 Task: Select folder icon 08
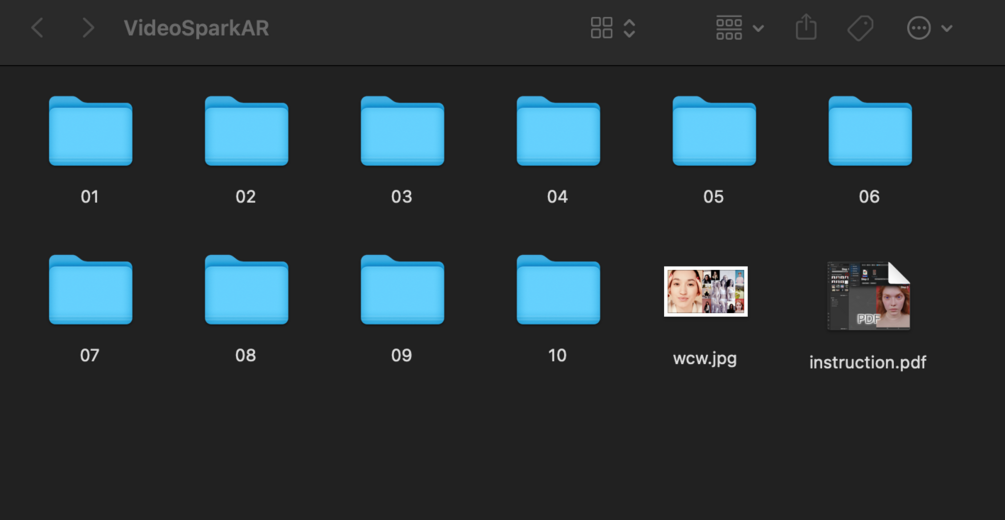246,290
